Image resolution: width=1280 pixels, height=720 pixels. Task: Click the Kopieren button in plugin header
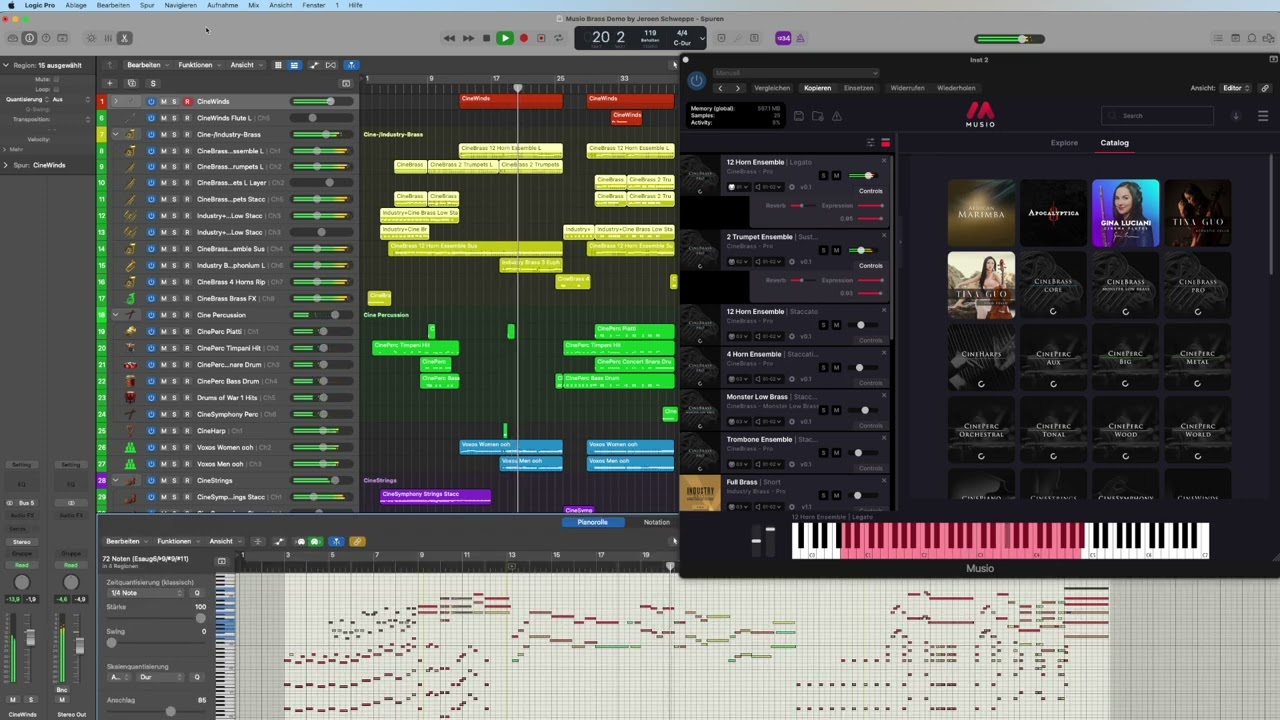(x=817, y=88)
